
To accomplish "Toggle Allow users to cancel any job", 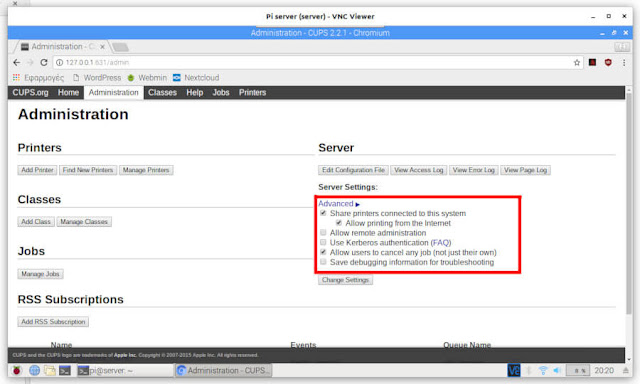I will coord(323,252).
